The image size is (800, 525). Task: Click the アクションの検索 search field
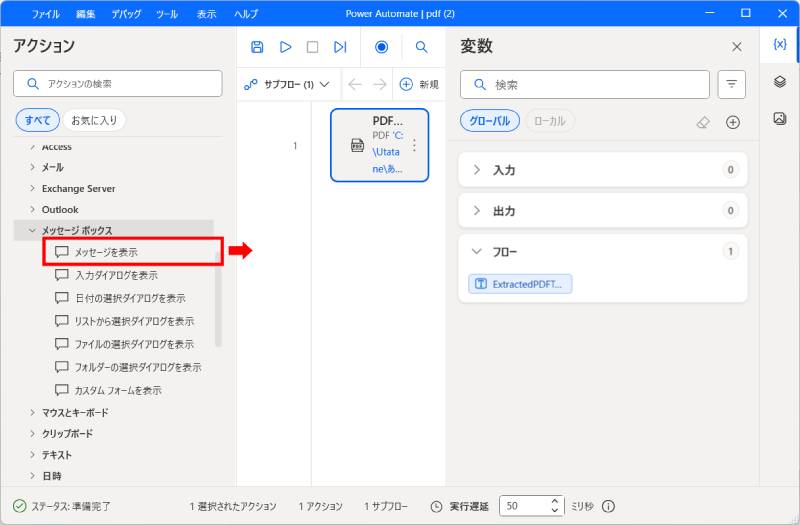(x=118, y=84)
